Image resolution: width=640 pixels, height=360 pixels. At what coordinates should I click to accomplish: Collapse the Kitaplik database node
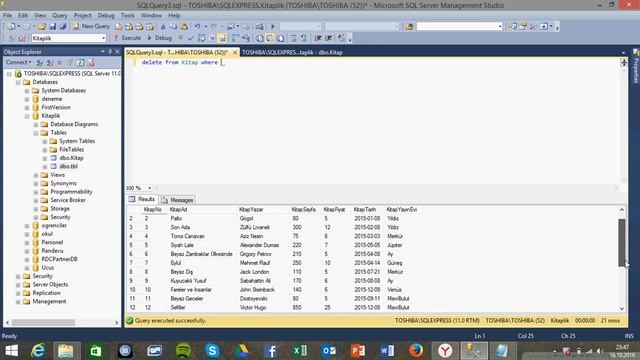click(x=27, y=116)
